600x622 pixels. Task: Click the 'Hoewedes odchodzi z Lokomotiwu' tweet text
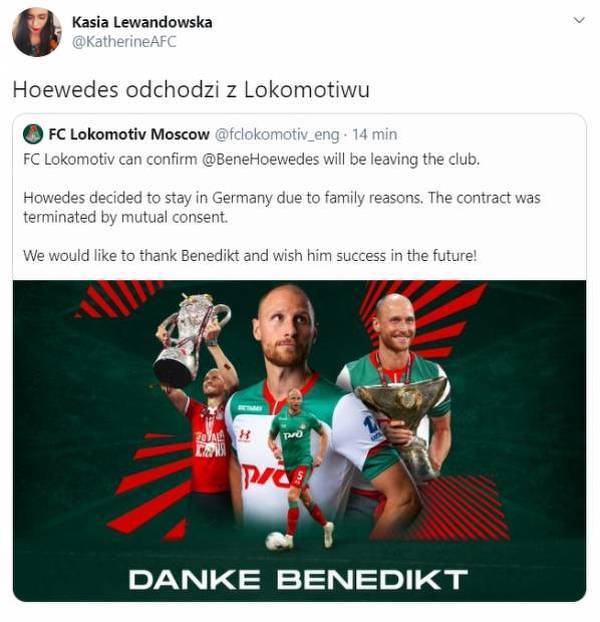click(191, 90)
